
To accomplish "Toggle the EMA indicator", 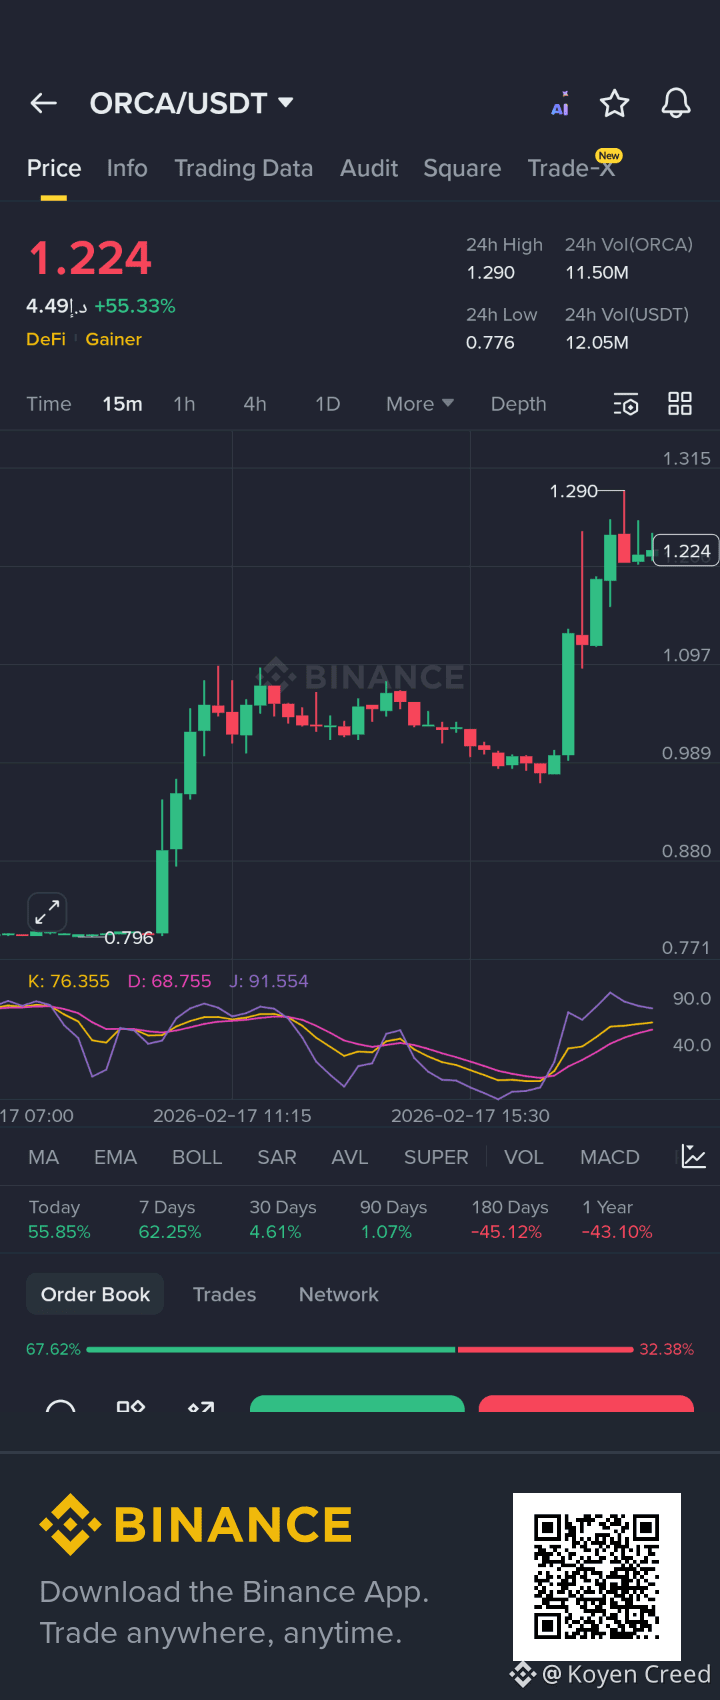I will [115, 1157].
